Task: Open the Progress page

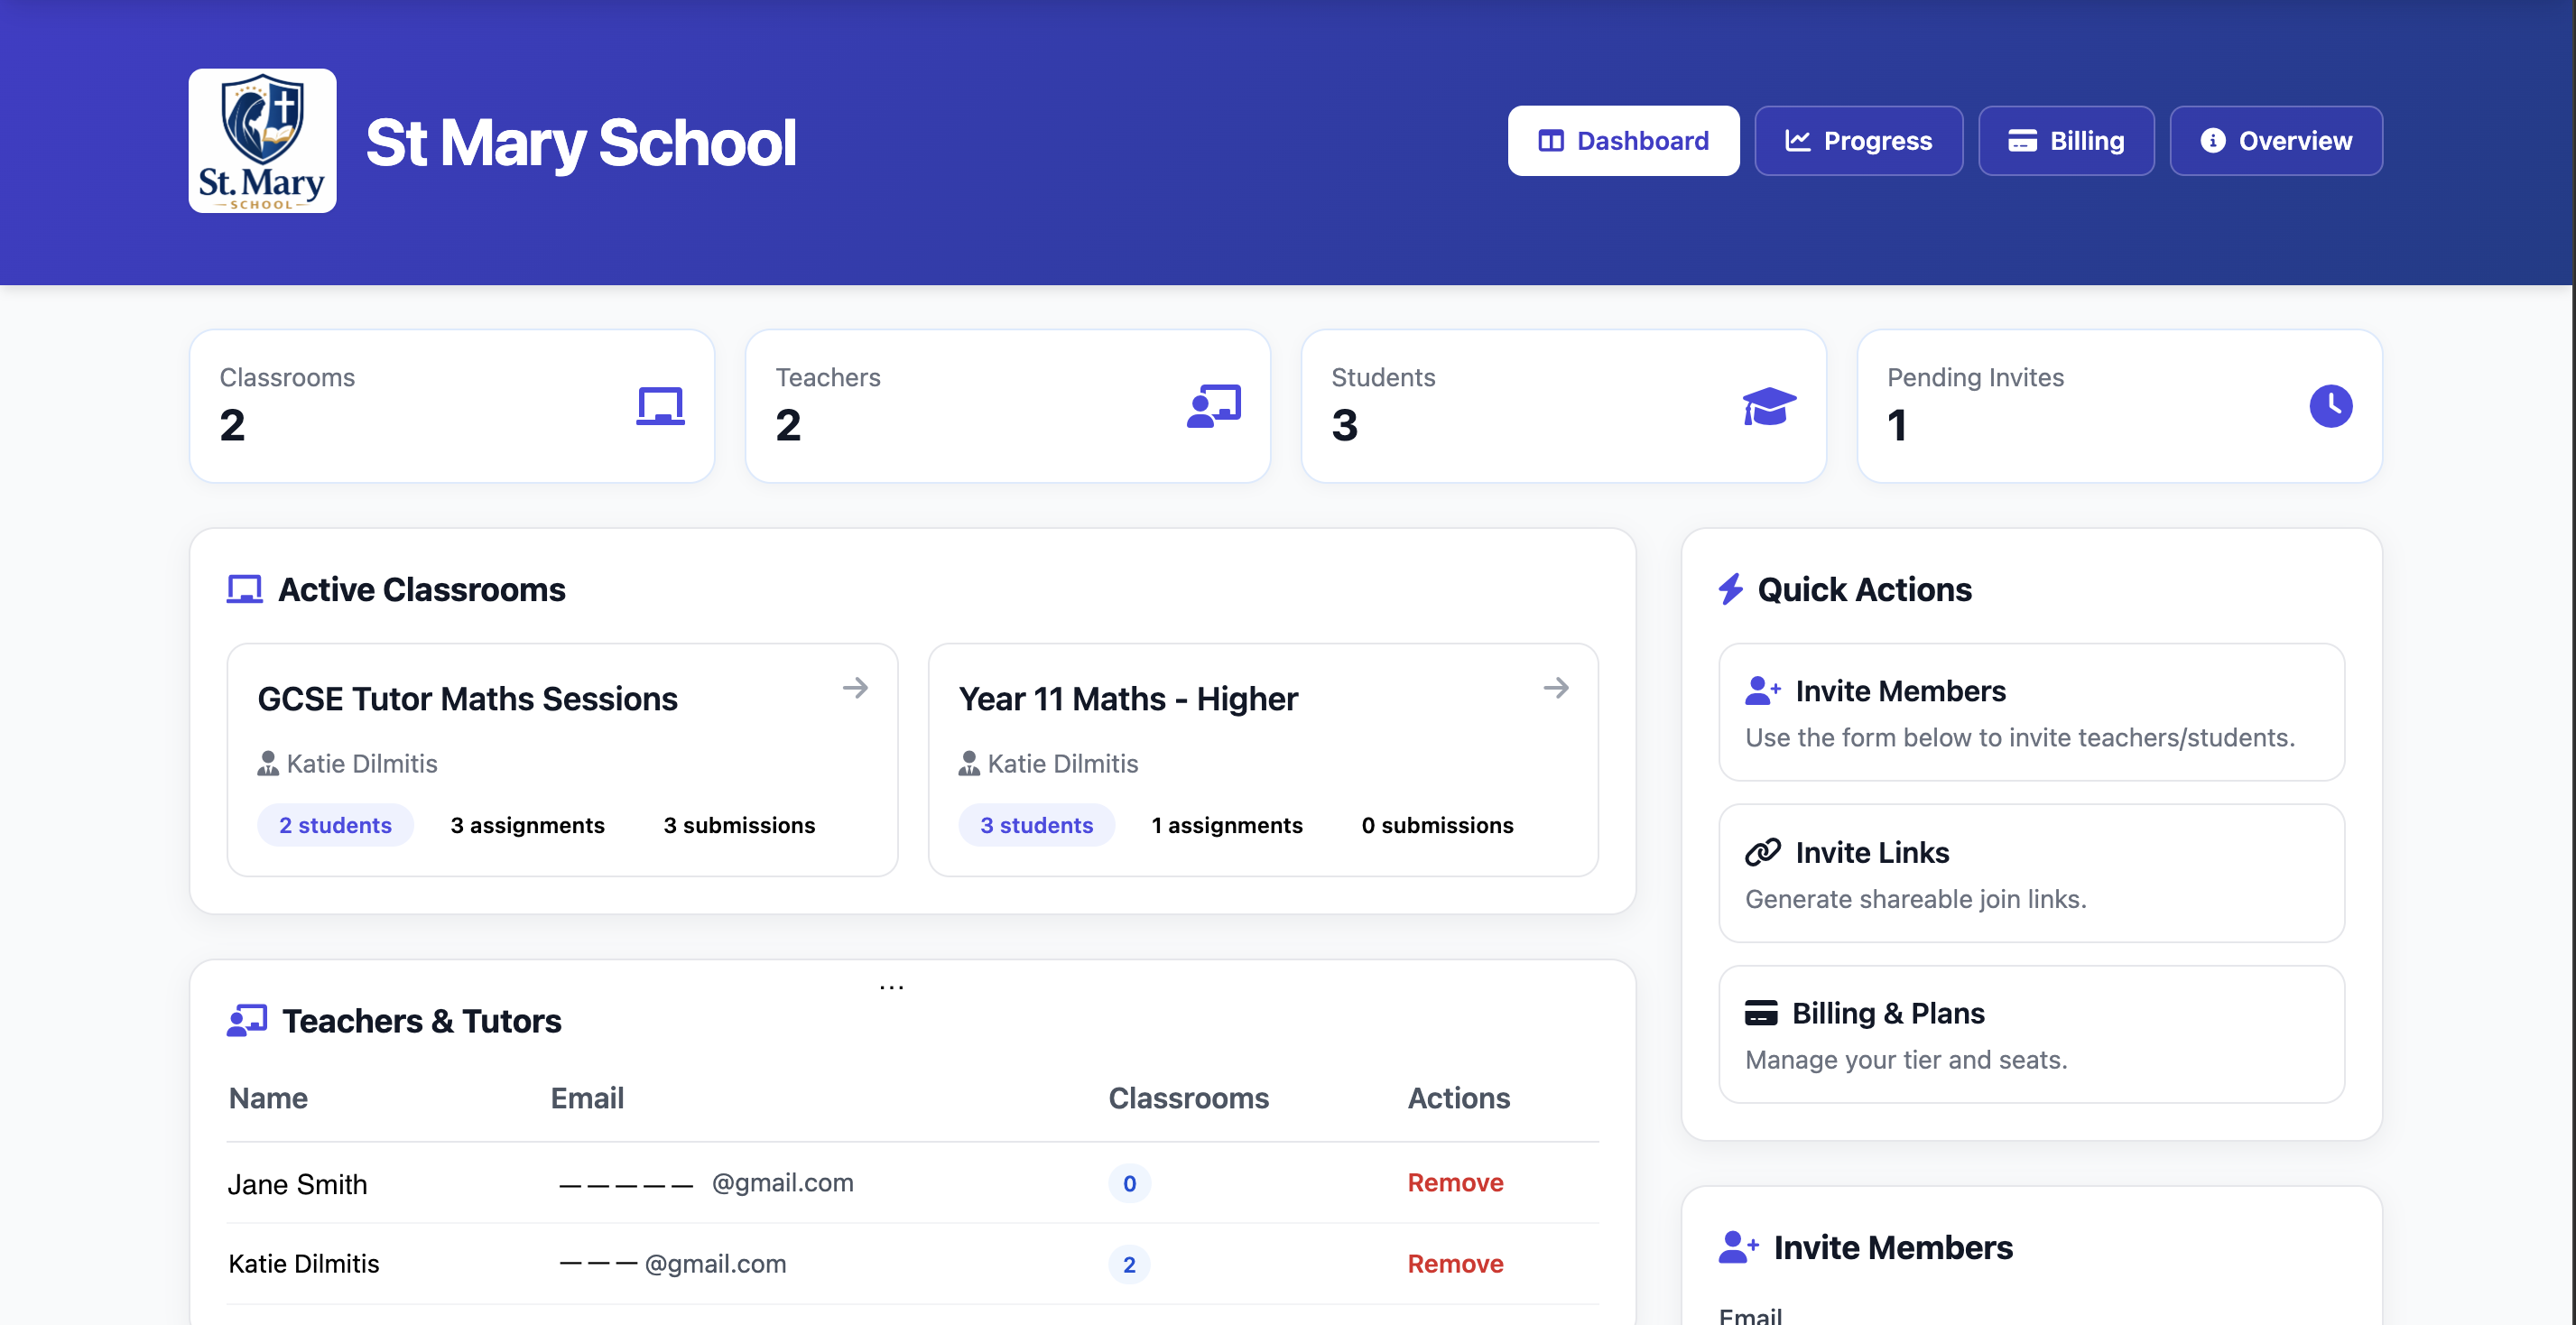Action: pos(1858,140)
